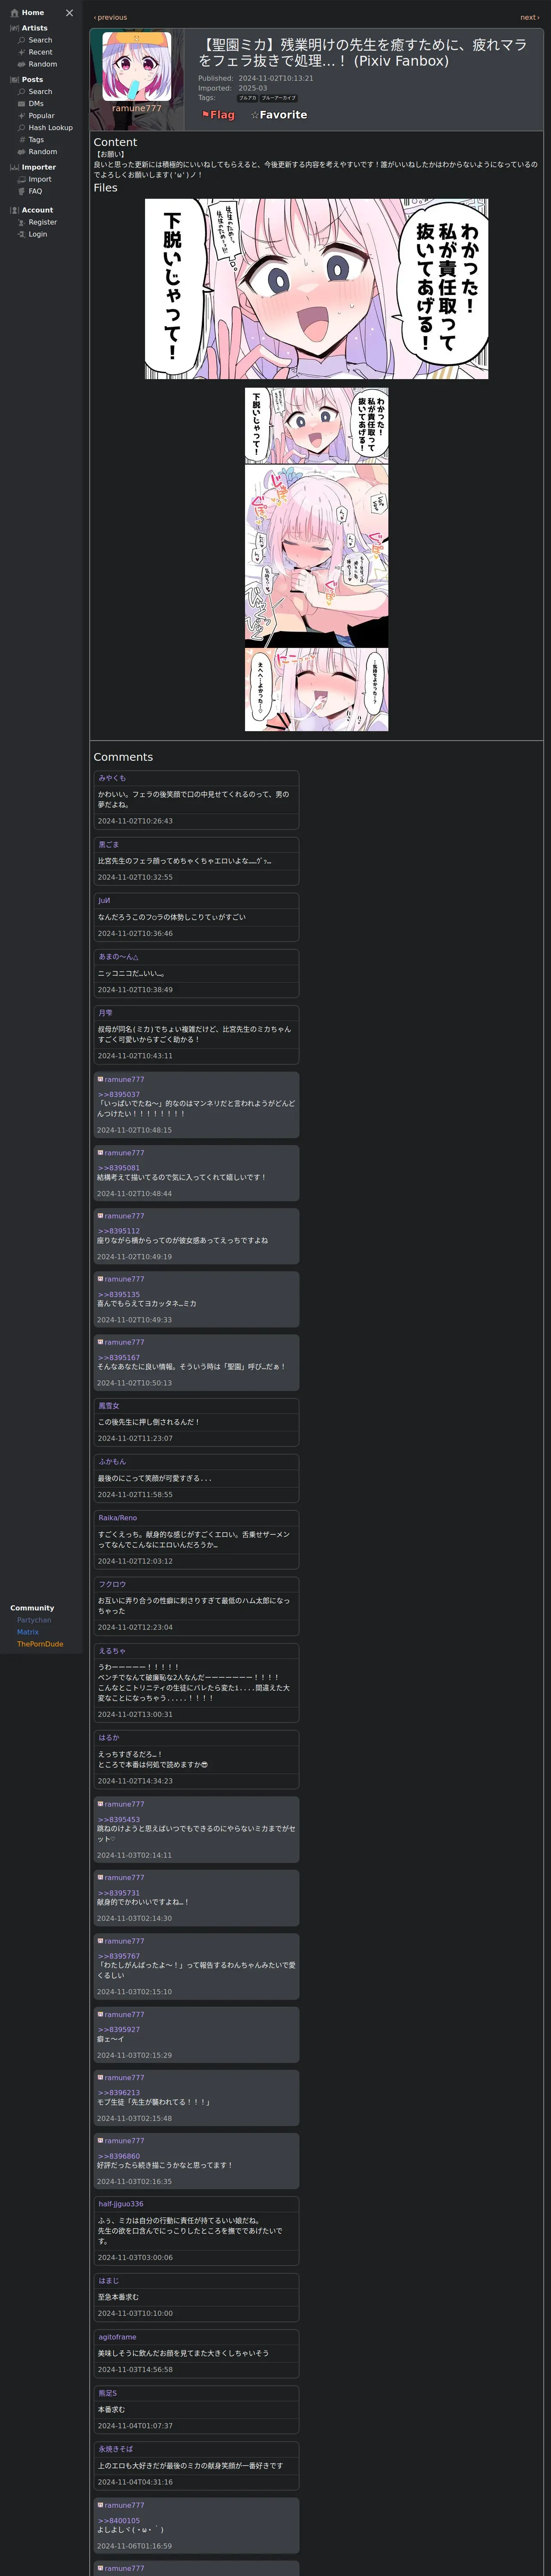Open DMs in the sidebar
The image size is (551, 2576).
36,104
